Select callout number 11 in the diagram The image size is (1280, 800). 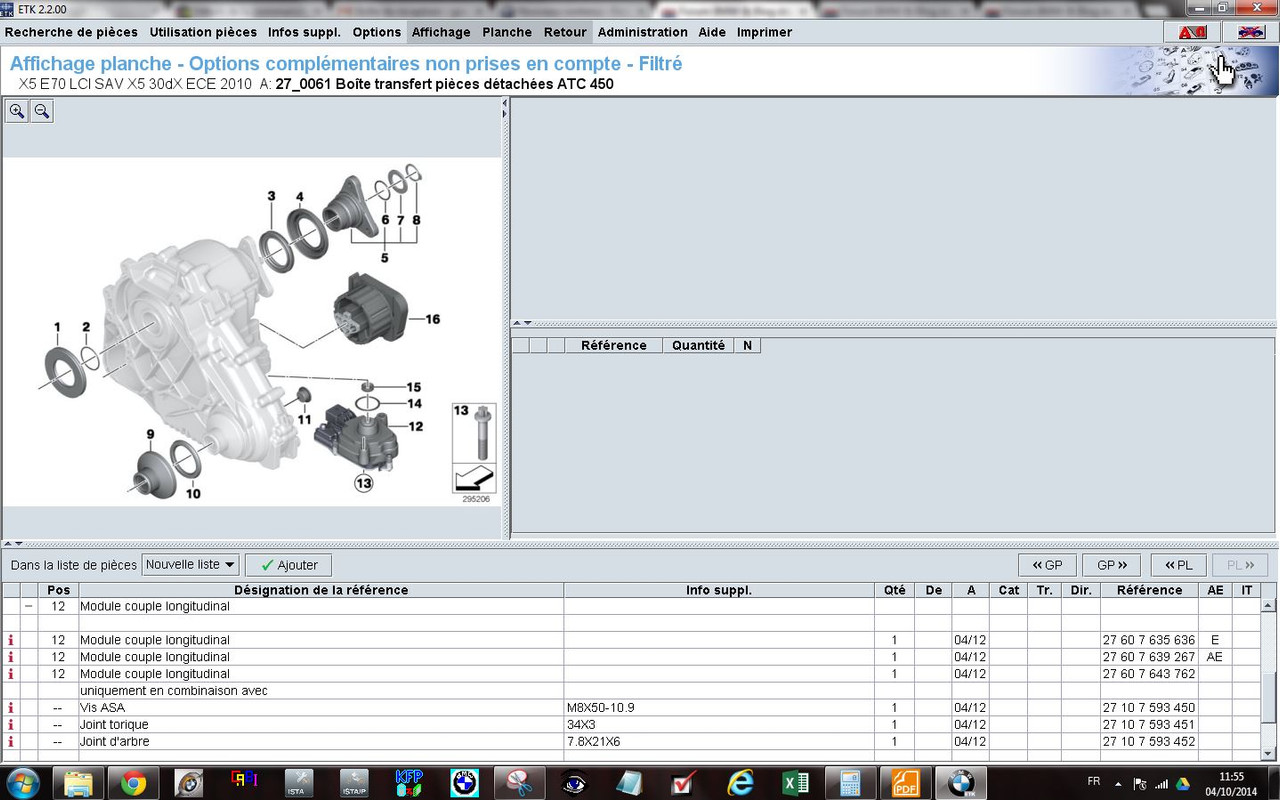pyautogui.click(x=304, y=419)
